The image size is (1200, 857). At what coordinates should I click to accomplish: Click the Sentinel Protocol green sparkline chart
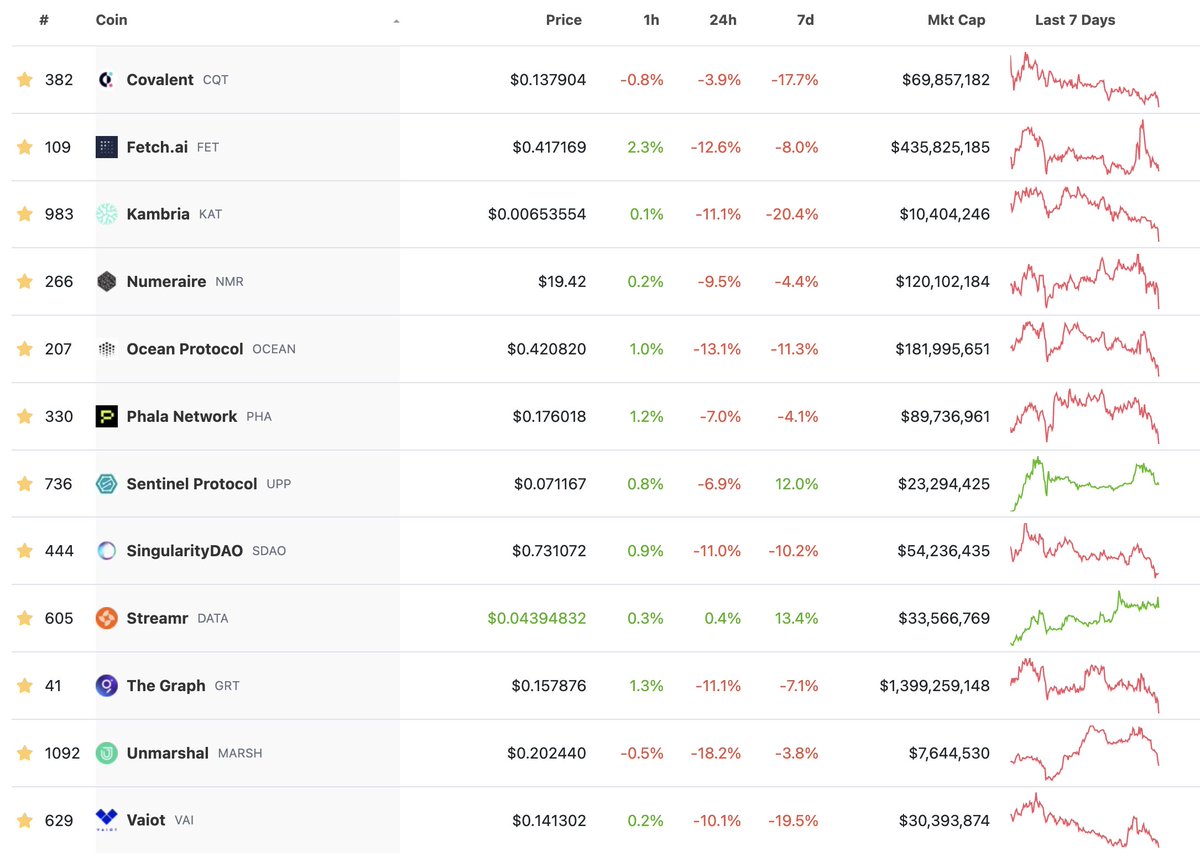(1085, 484)
